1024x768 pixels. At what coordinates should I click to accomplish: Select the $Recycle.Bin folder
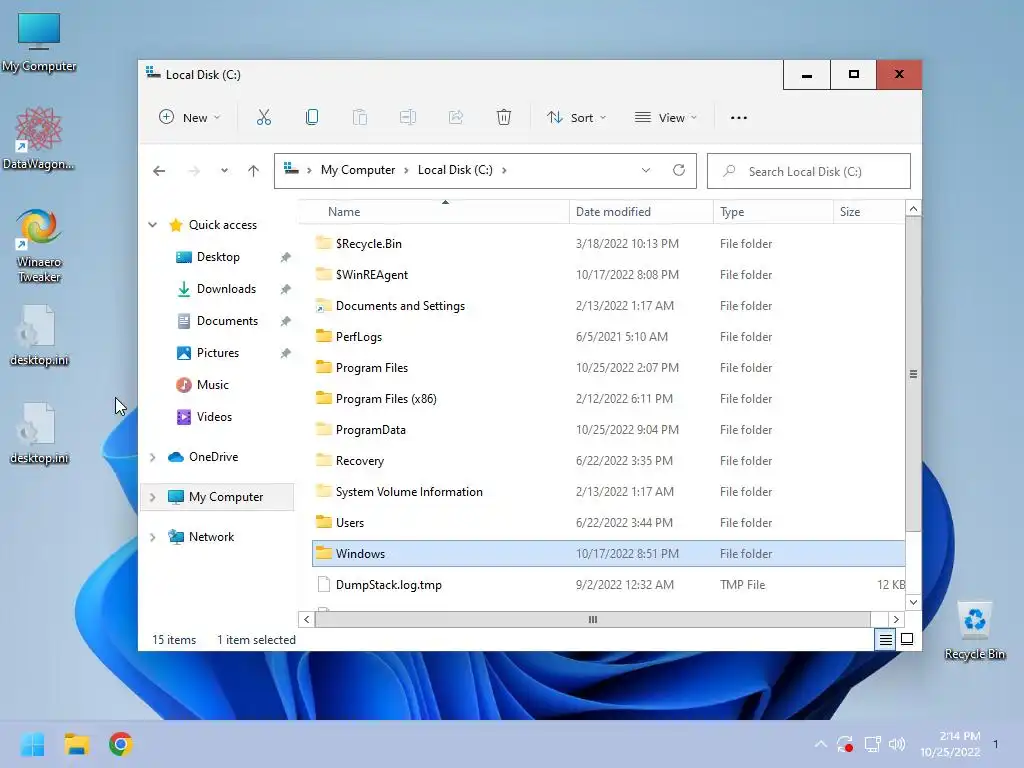tap(608, 244)
